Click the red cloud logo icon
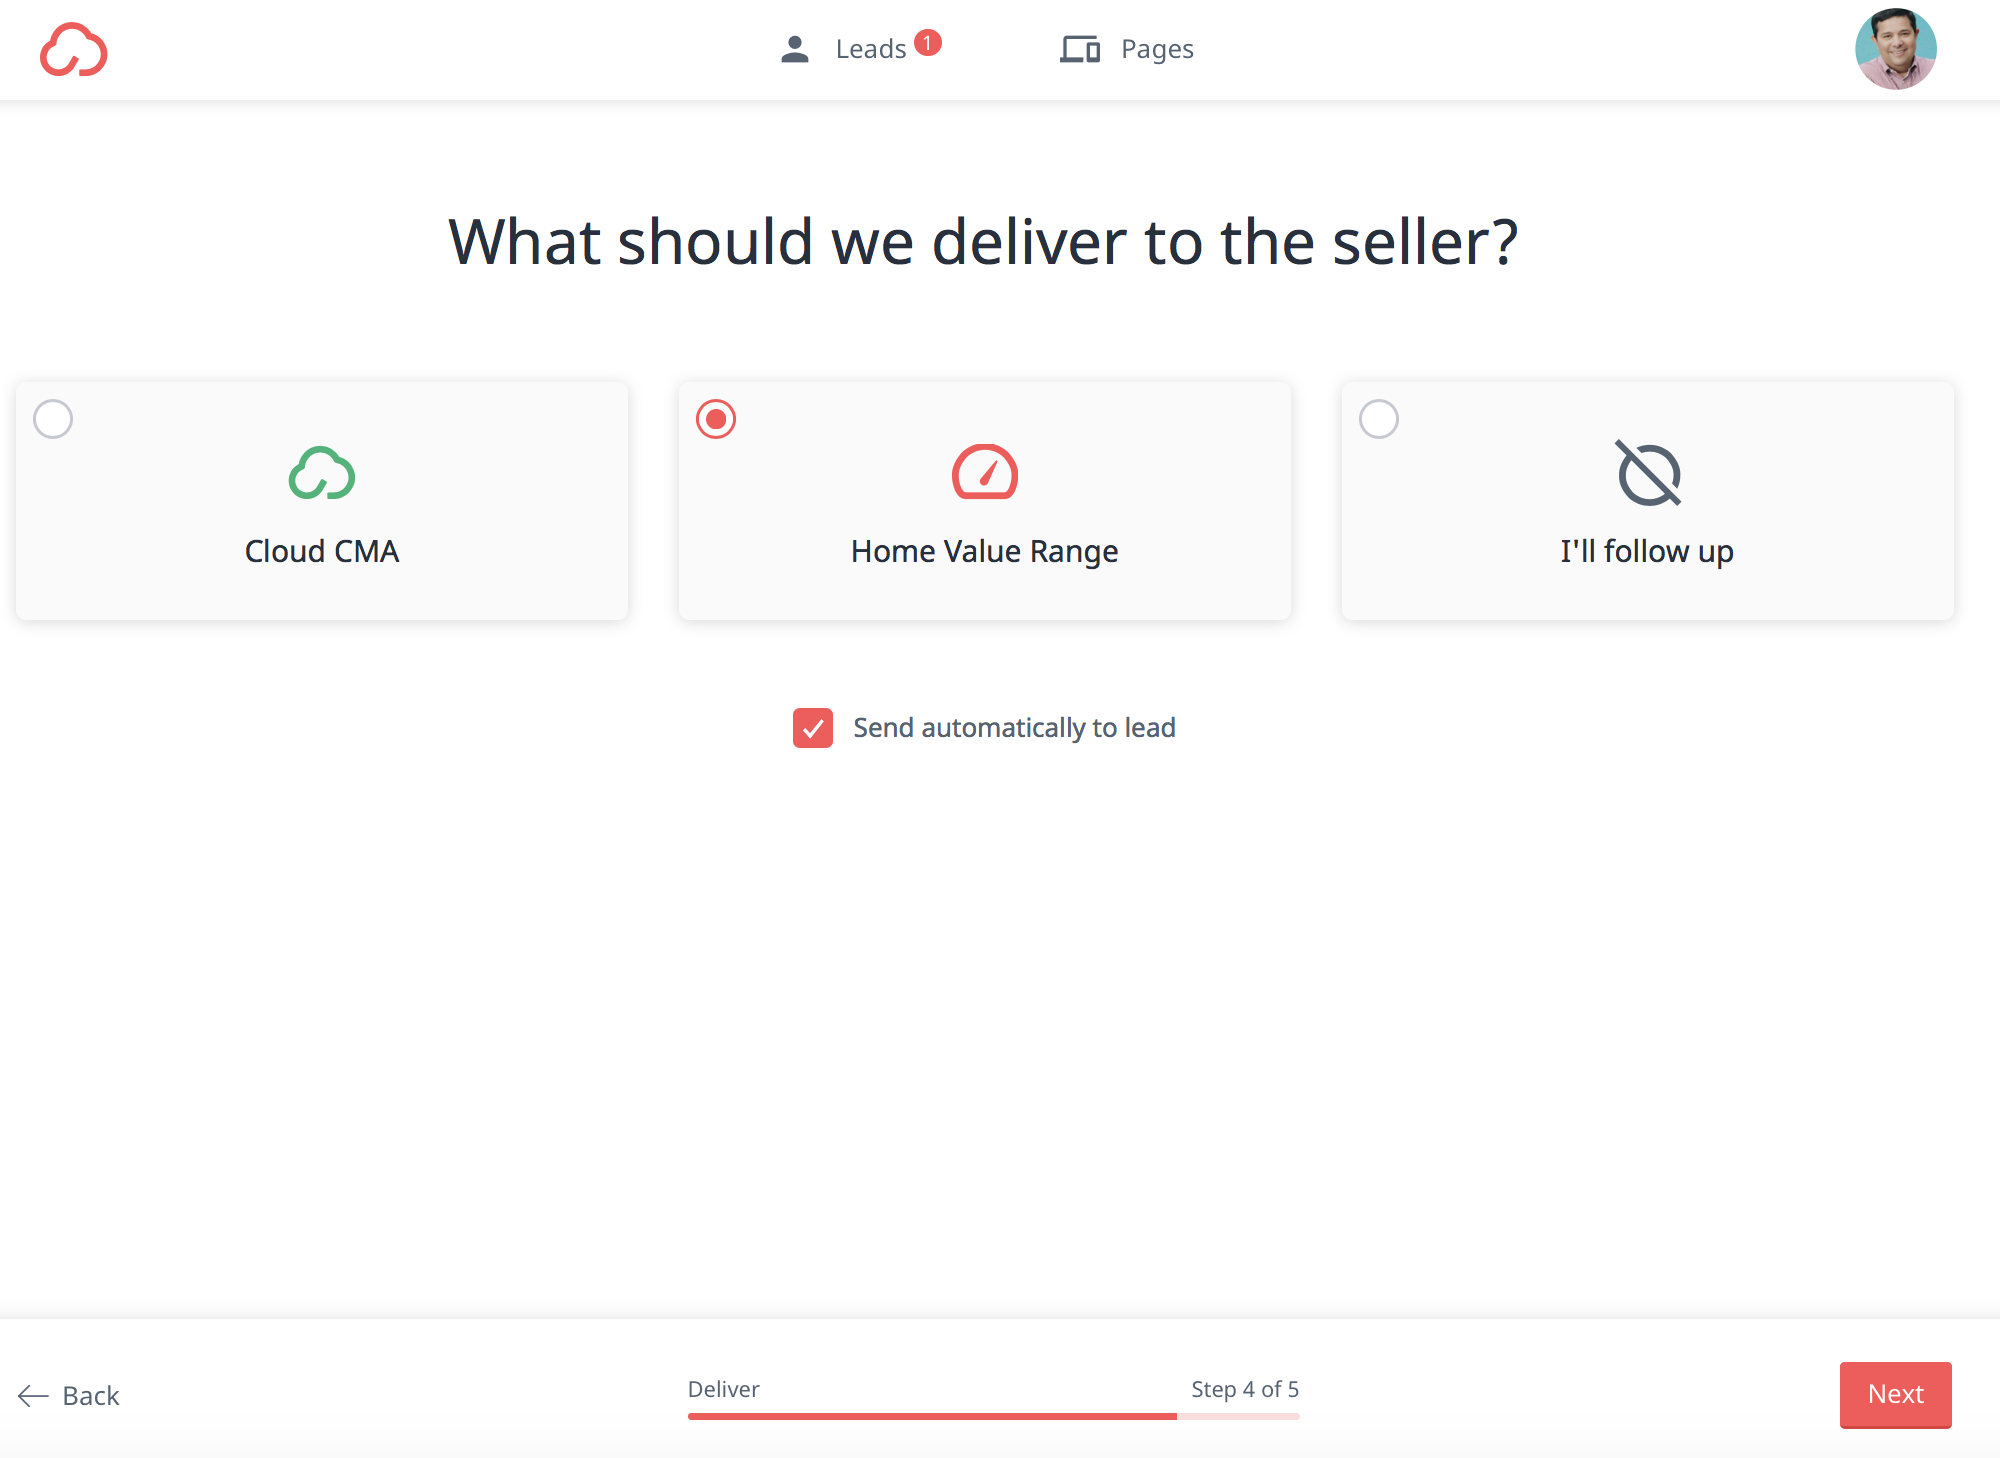This screenshot has height=1458, width=2000. (73, 50)
